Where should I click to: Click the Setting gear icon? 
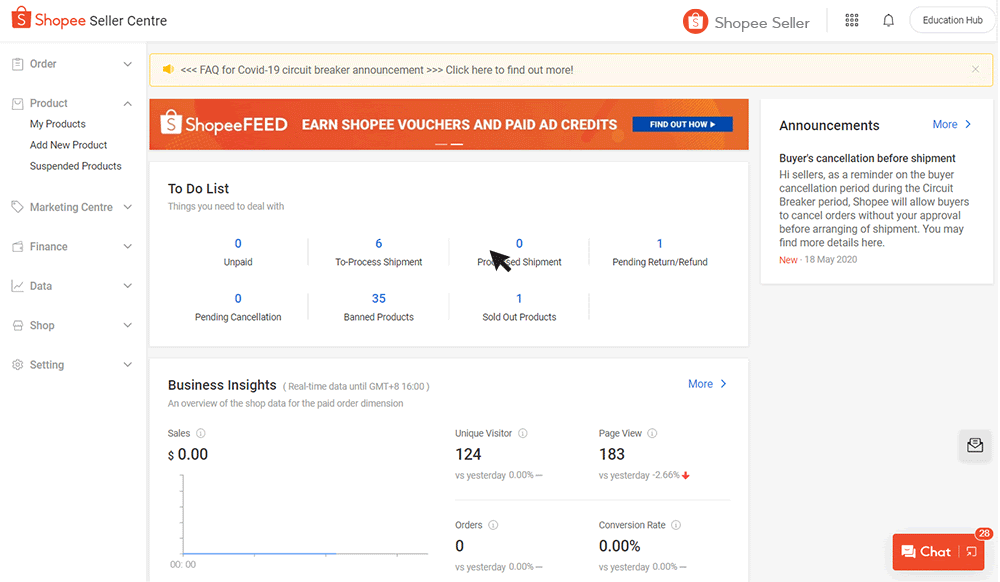click(17, 365)
